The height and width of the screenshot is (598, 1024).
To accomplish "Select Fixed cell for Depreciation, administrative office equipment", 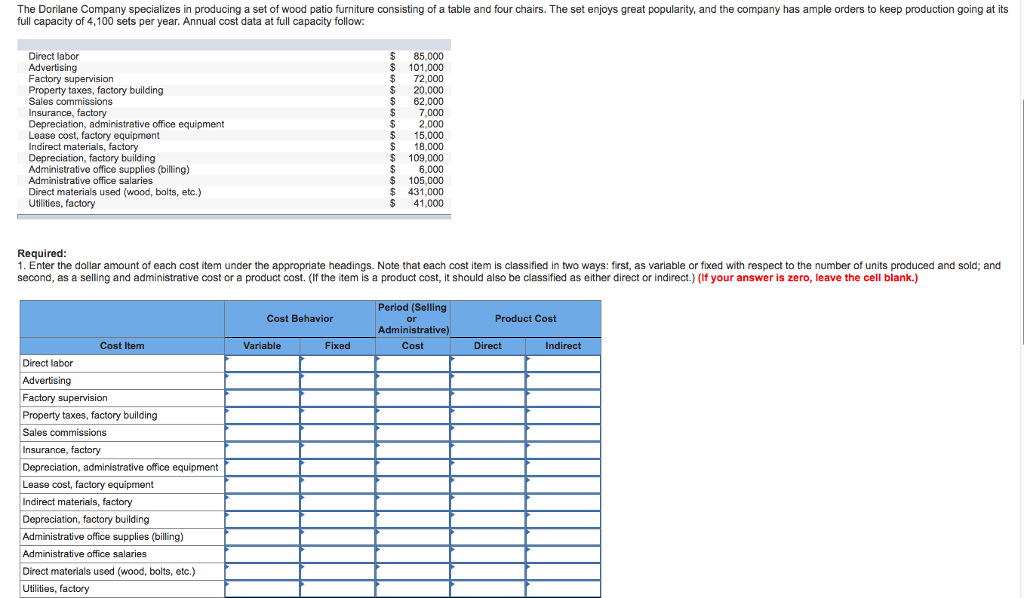I will pyautogui.click(x=338, y=467).
